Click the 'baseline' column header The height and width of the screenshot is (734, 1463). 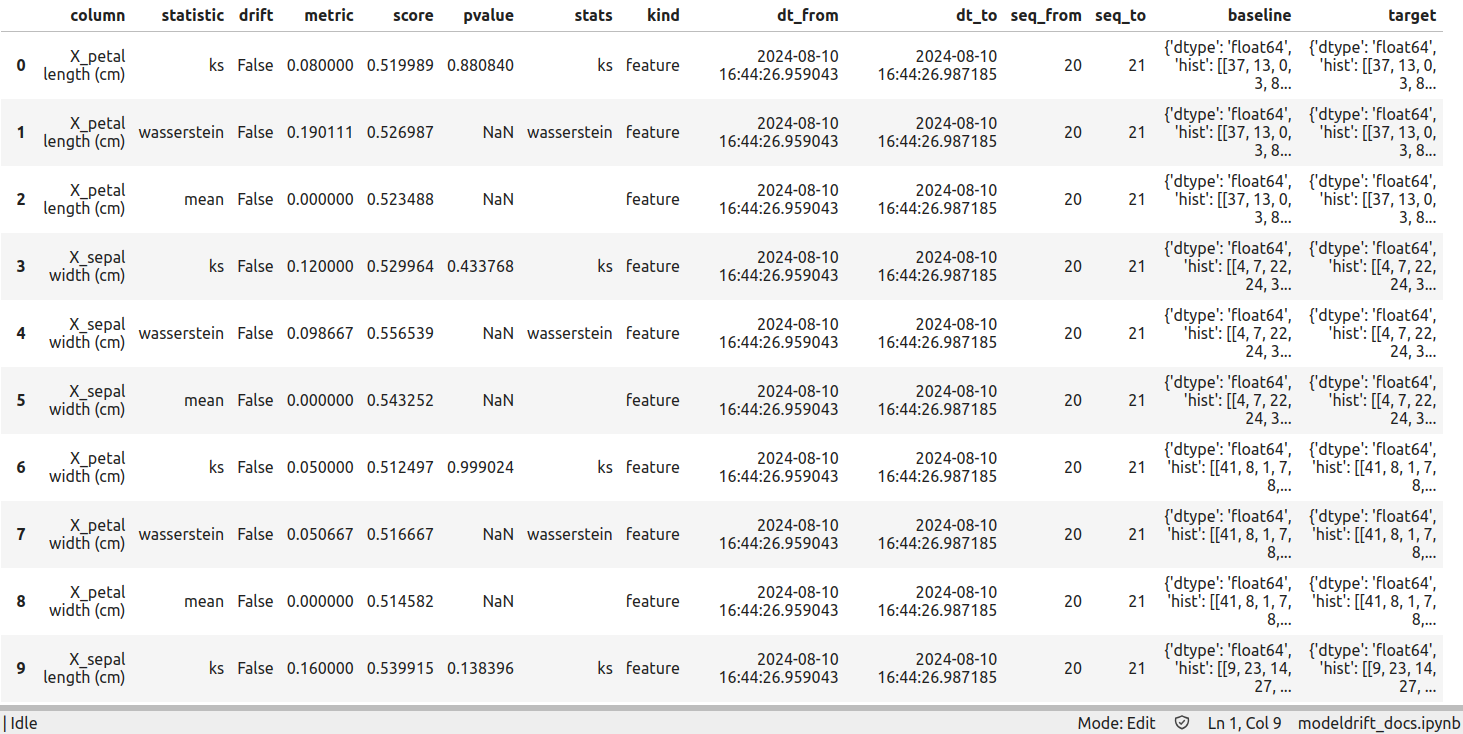pyautogui.click(x=1259, y=15)
